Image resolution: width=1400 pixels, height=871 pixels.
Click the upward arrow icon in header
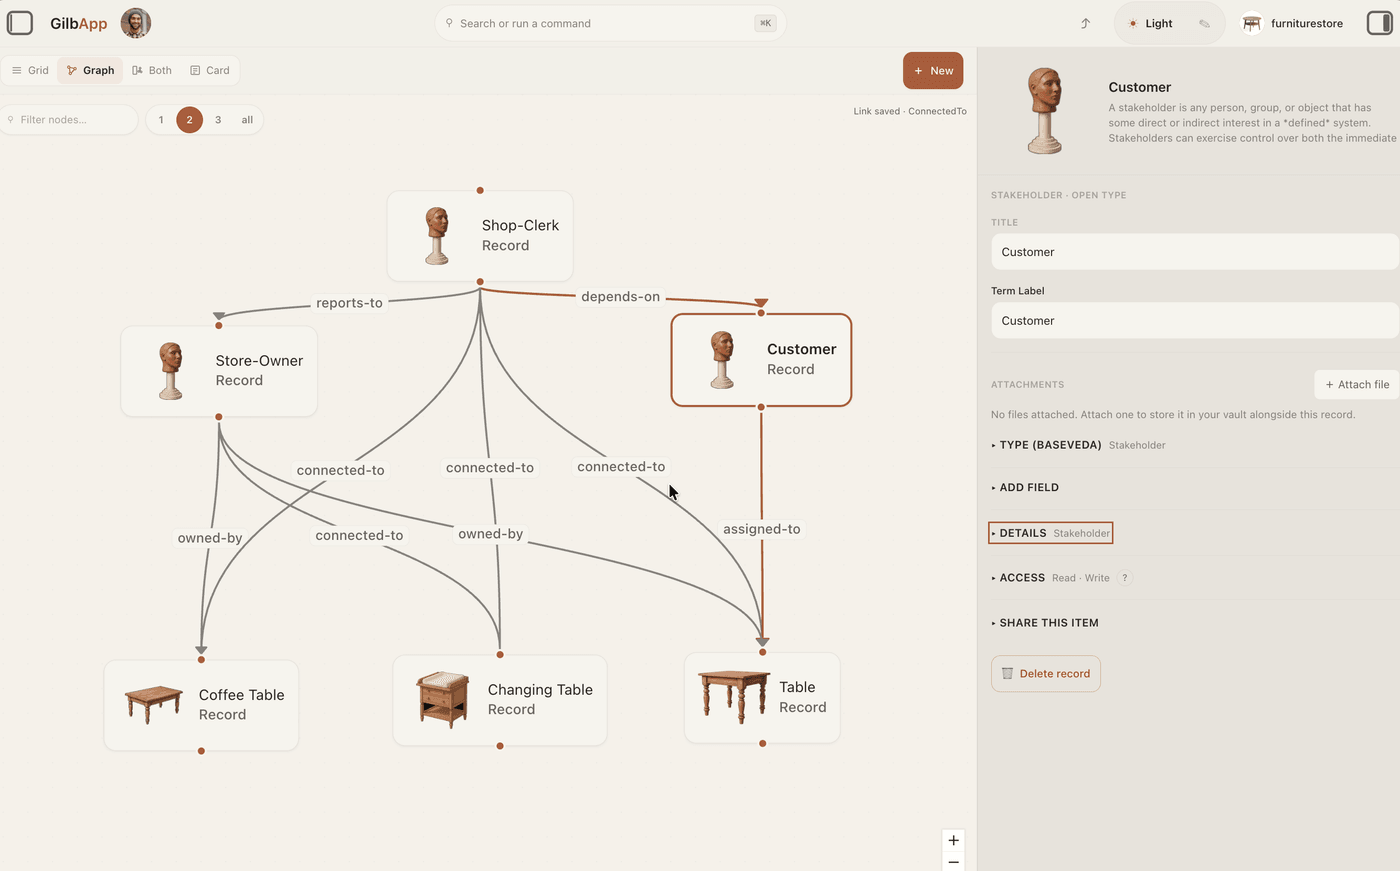pos(1085,23)
